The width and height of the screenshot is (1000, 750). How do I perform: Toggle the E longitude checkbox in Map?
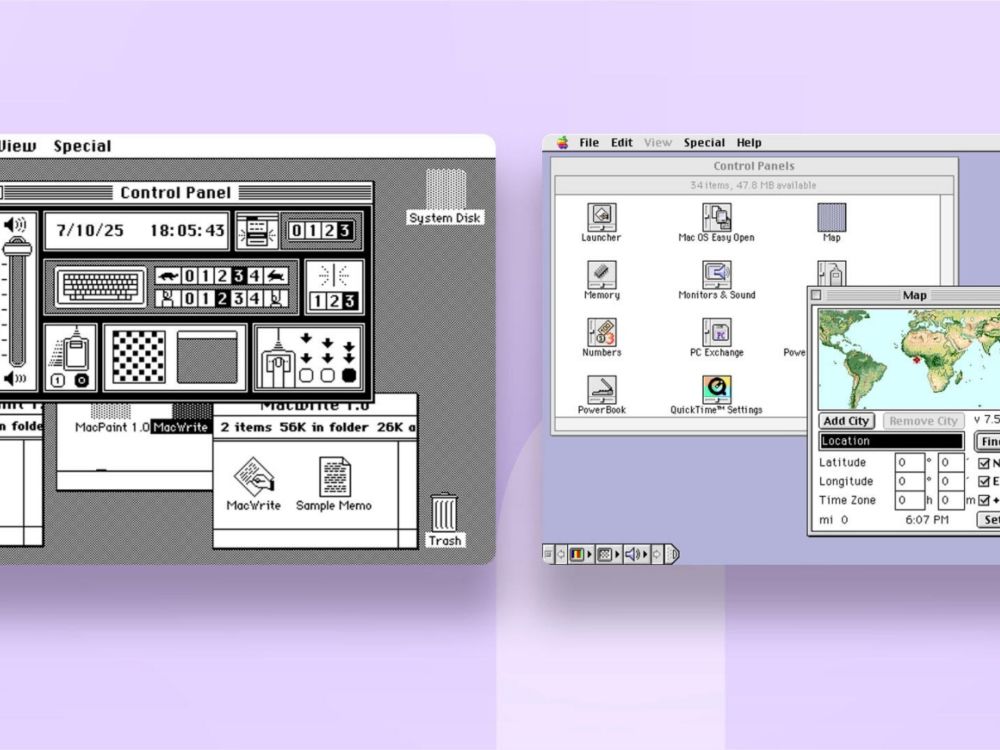point(984,482)
